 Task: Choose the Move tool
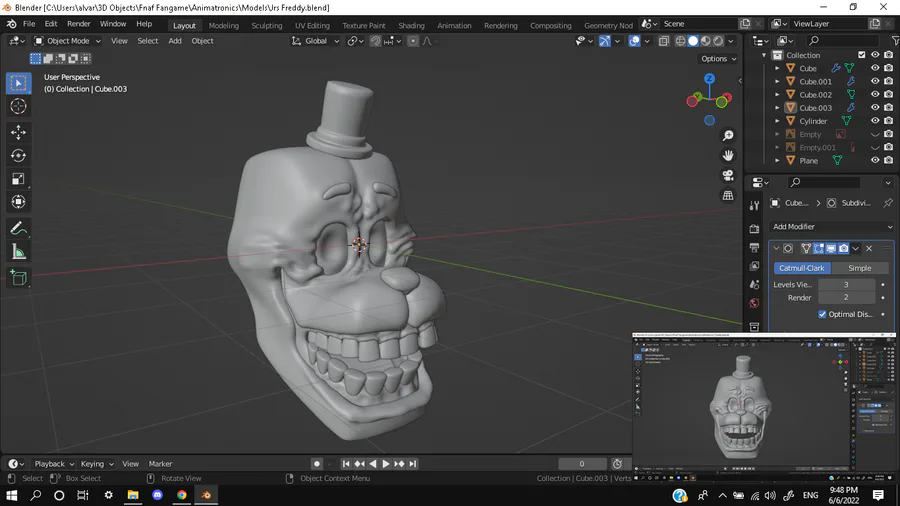point(18,133)
